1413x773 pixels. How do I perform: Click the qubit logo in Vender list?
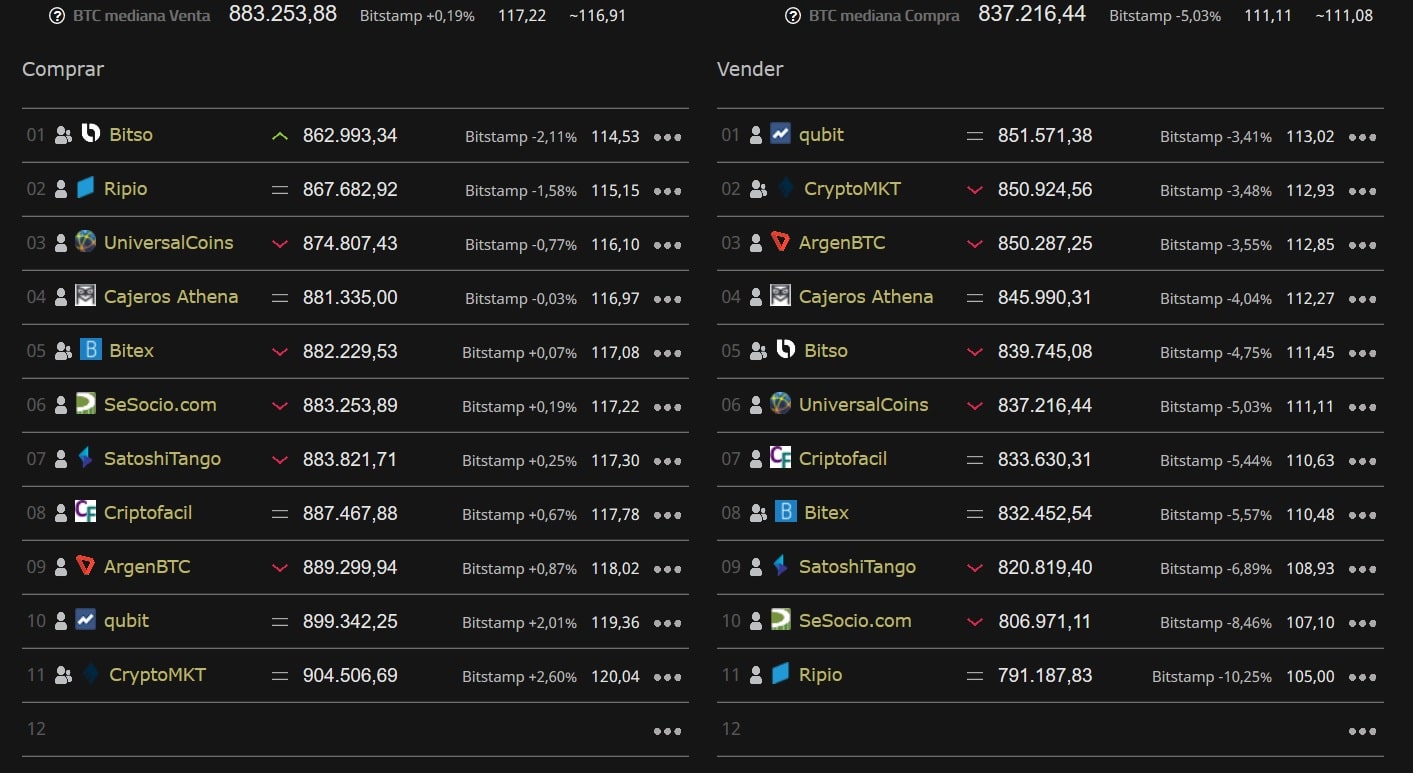(x=780, y=133)
